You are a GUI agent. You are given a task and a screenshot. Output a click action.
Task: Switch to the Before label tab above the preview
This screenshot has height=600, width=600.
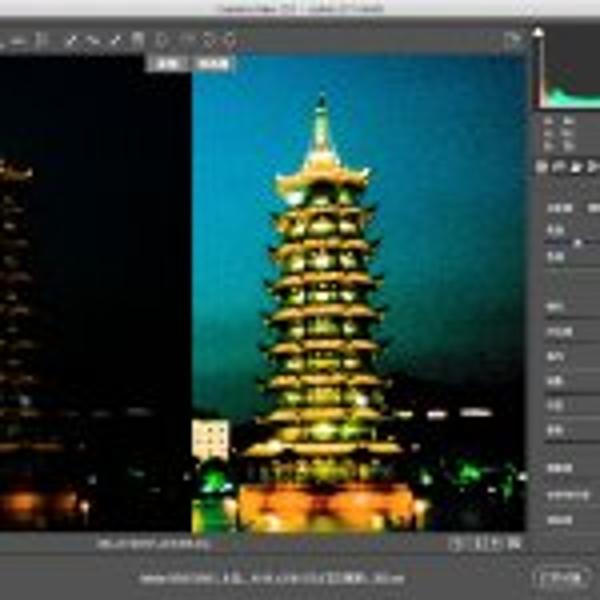[169, 63]
